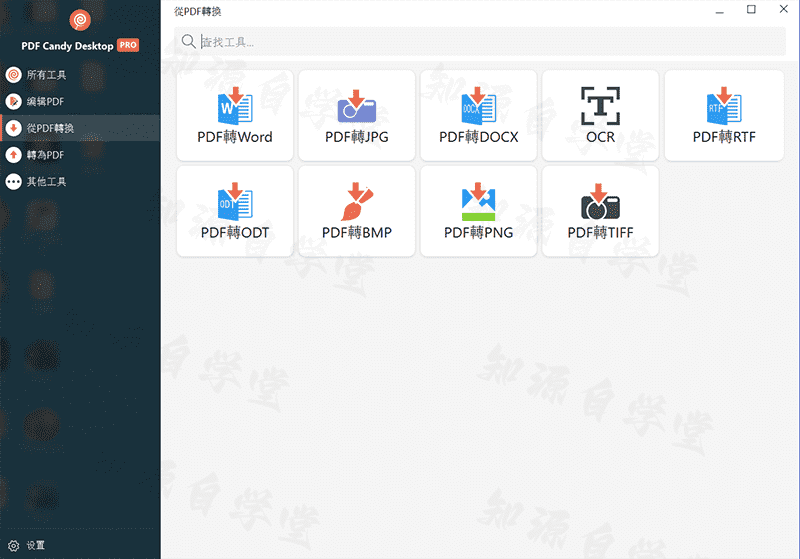The image size is (800, 559).
Task: Open the PDF轉TIFF converter
Action: point(601,211)
